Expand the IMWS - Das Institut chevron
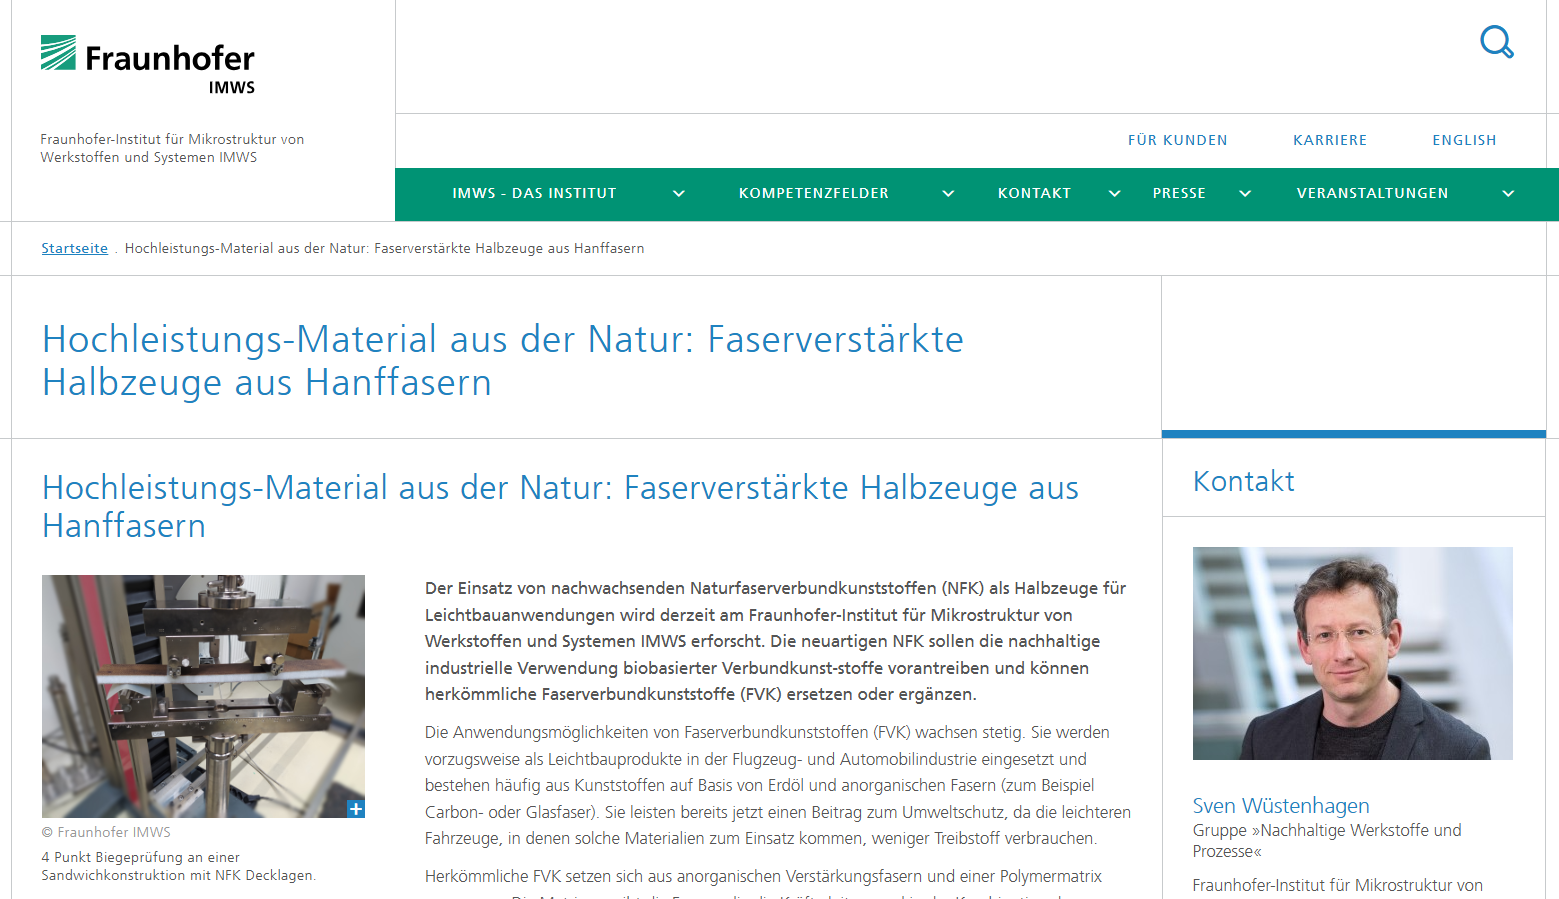 click(679, 194)
